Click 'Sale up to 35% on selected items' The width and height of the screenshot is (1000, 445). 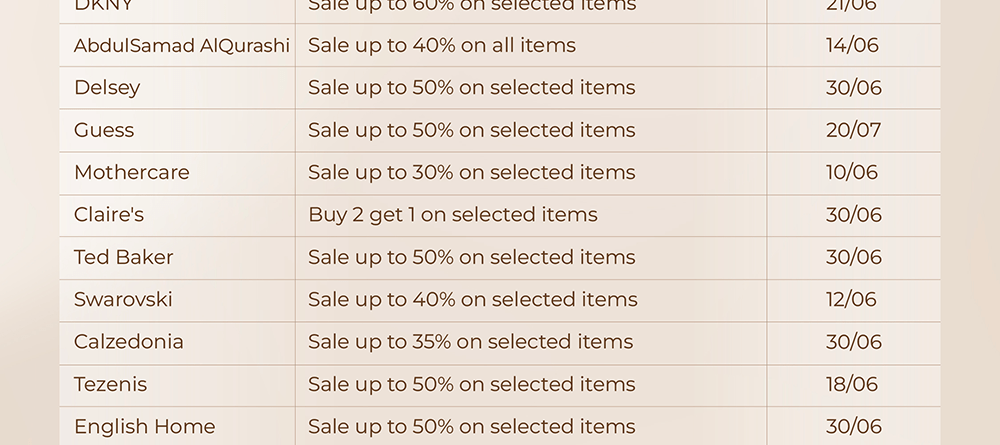point(471,342)
